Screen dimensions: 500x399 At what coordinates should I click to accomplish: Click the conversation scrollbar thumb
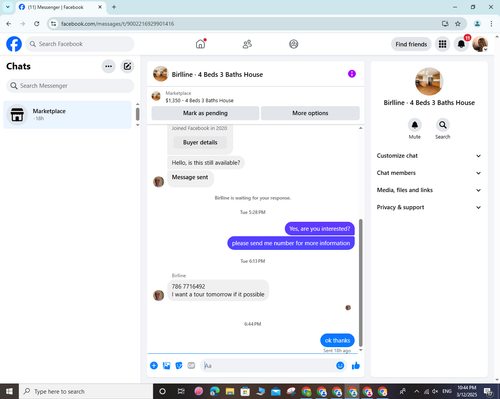coord(360,283)
